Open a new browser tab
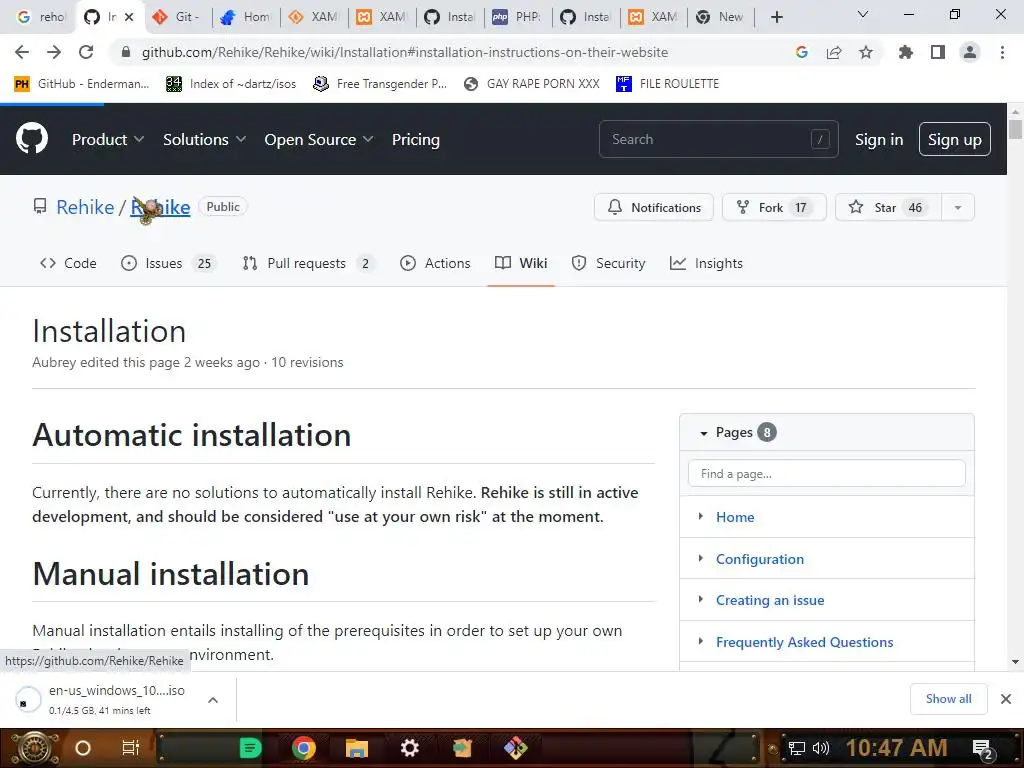Image resolution: width=1024 pixels, height=768 pixels. pyautogui.click(x=776, y=17)
